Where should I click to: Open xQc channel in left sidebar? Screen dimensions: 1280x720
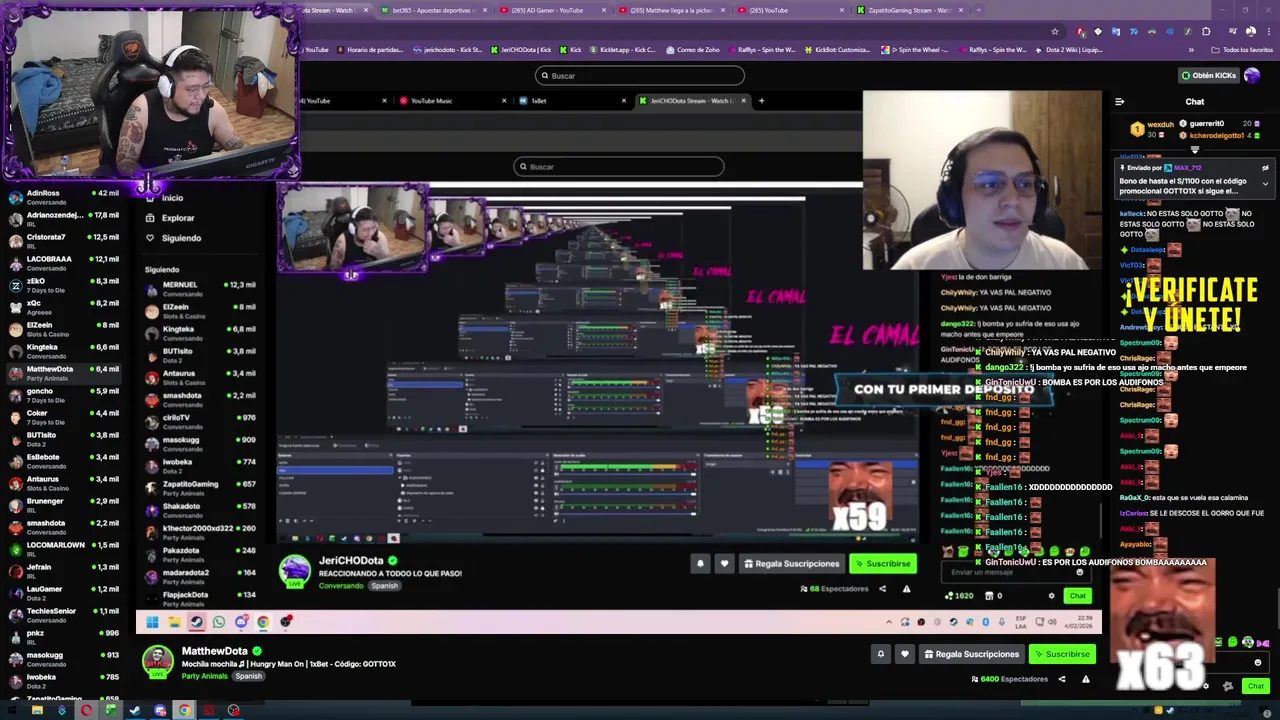pos(62,306)
